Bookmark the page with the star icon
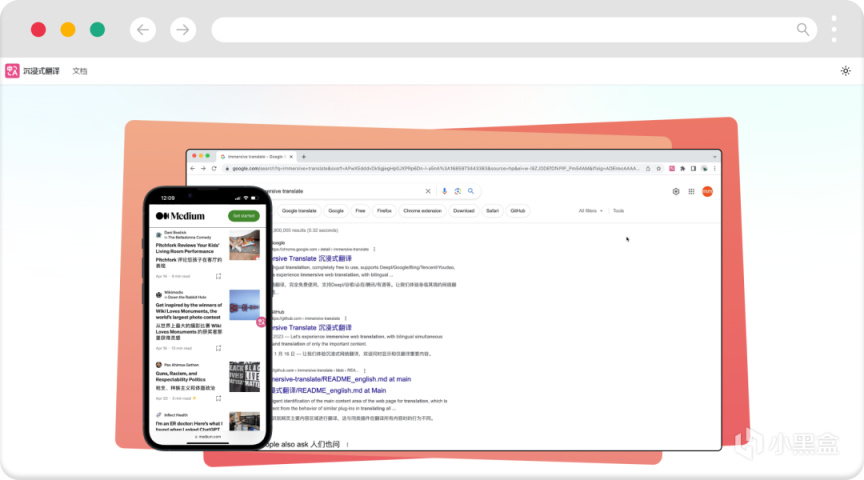 658,169
